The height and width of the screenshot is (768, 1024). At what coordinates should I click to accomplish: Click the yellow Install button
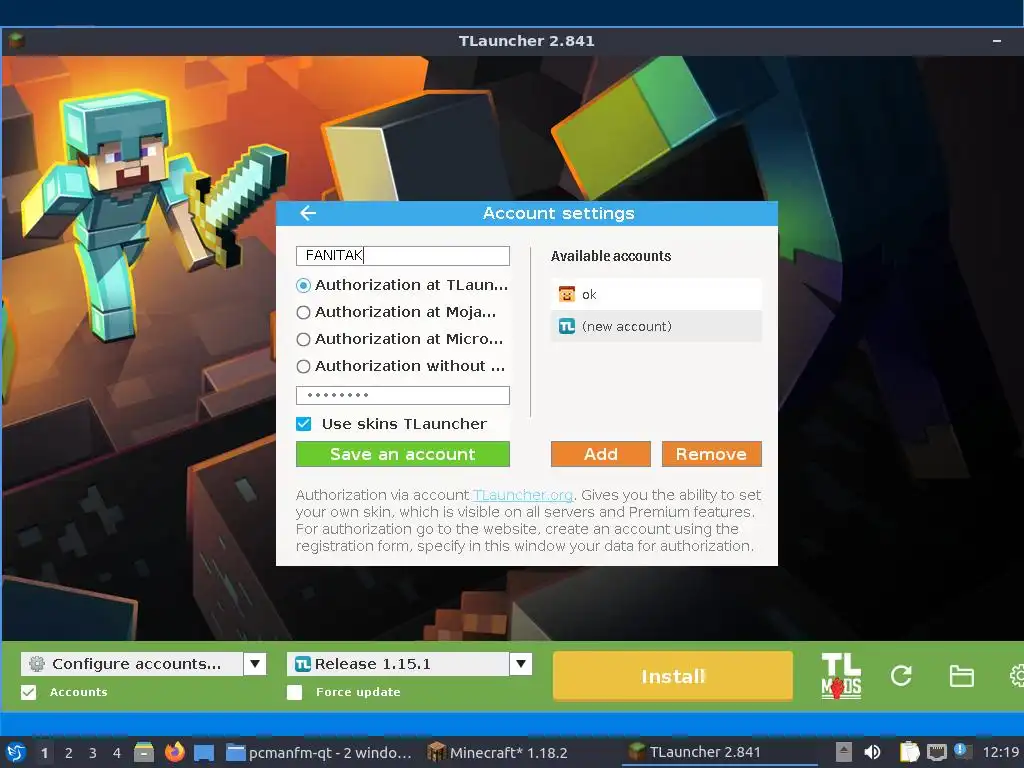pos(673,676)
